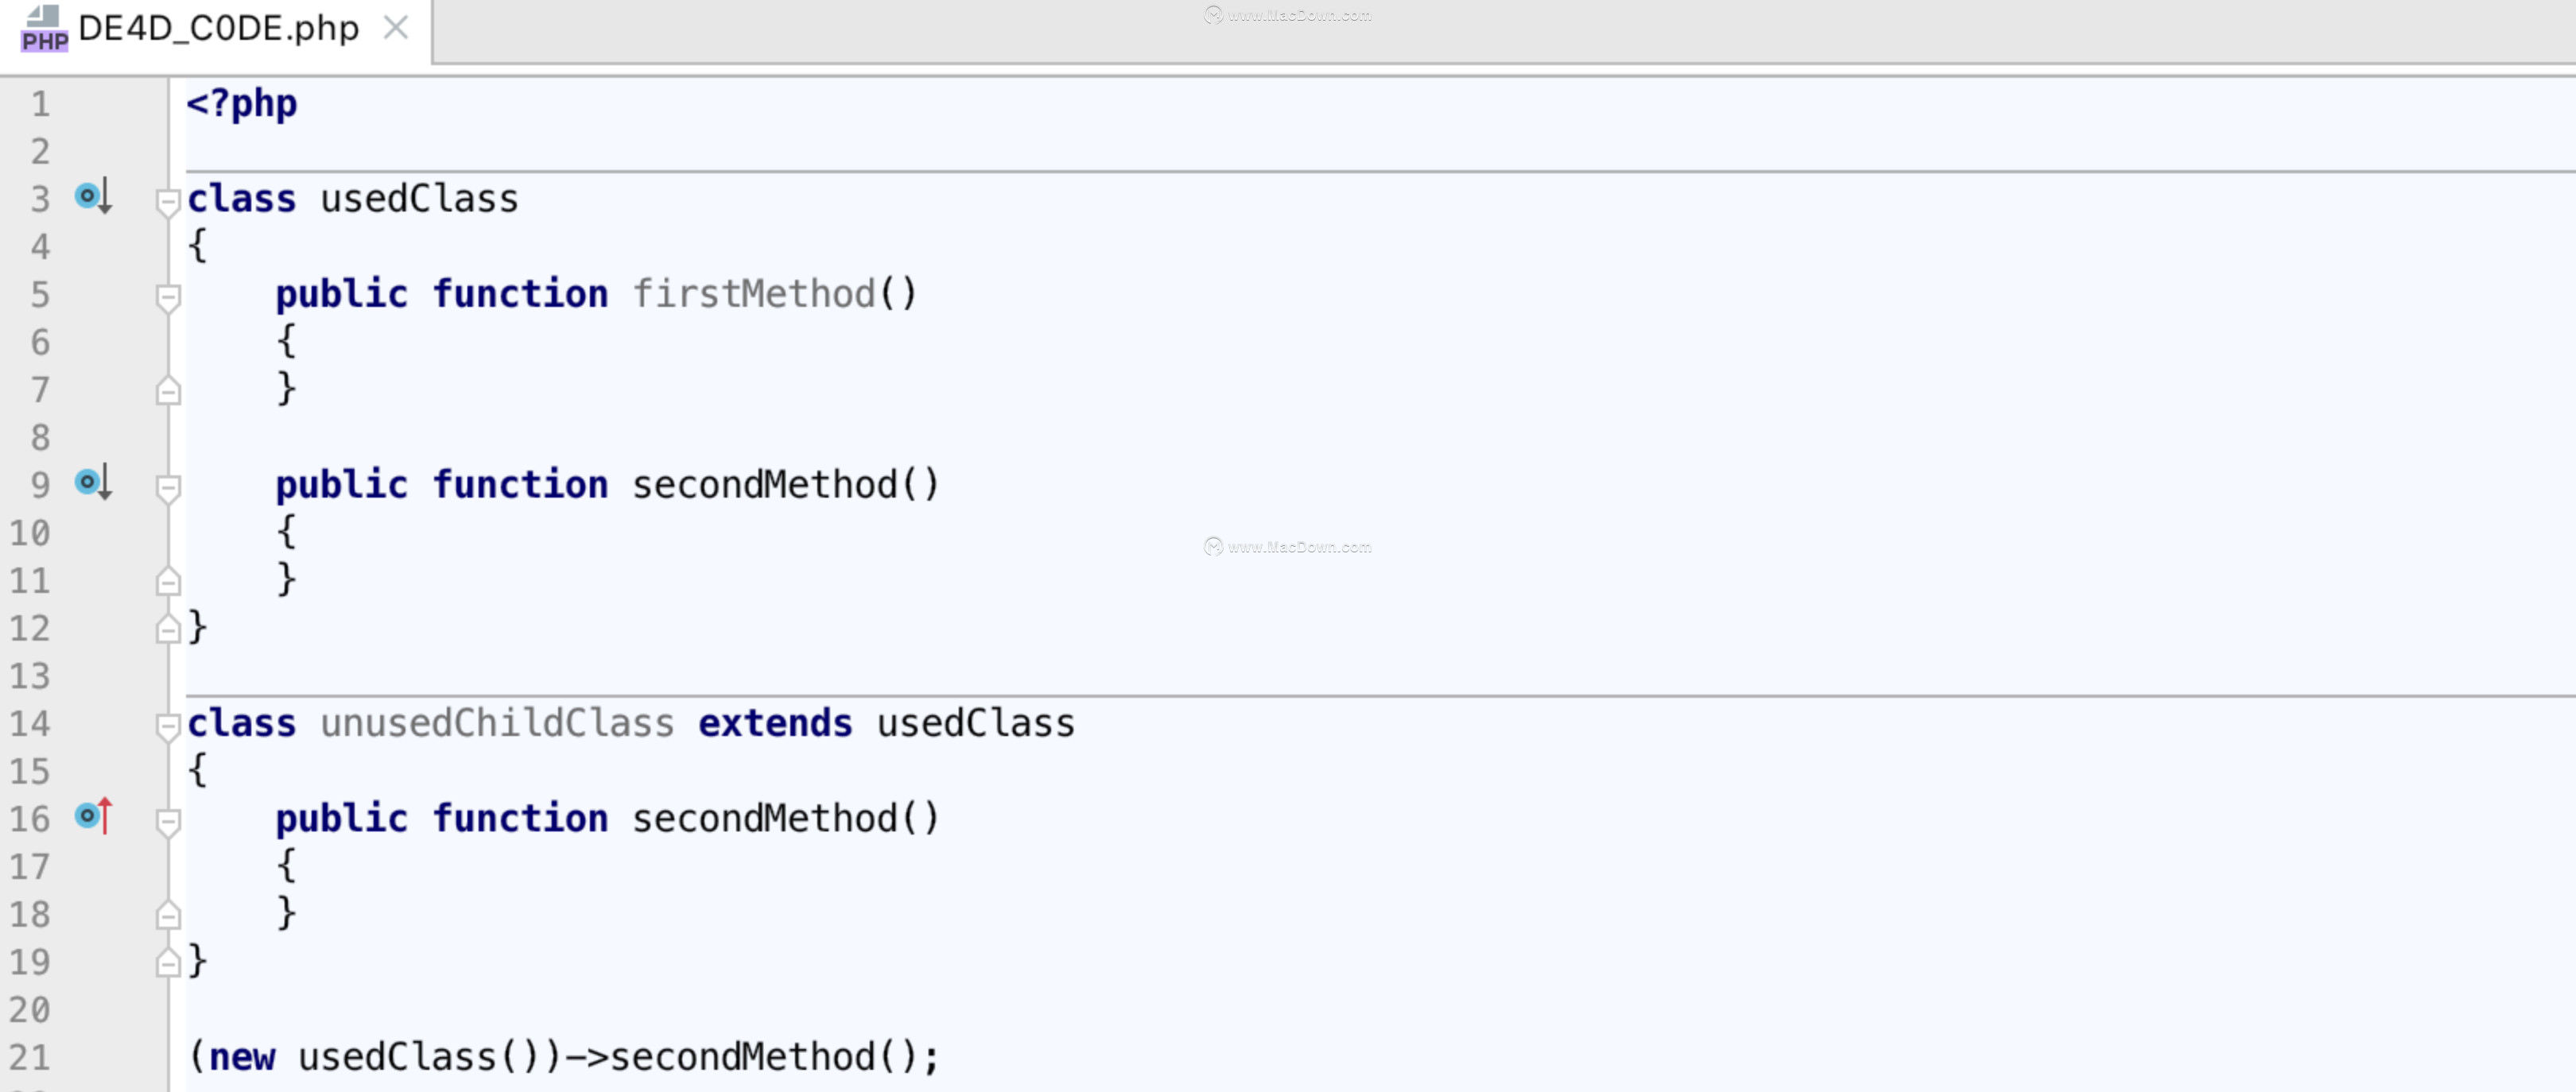Screen dimensions: 2576x1092
Task: Collapse unusedChildClass fold marker on line 14
Action: [x=168, y=727]
